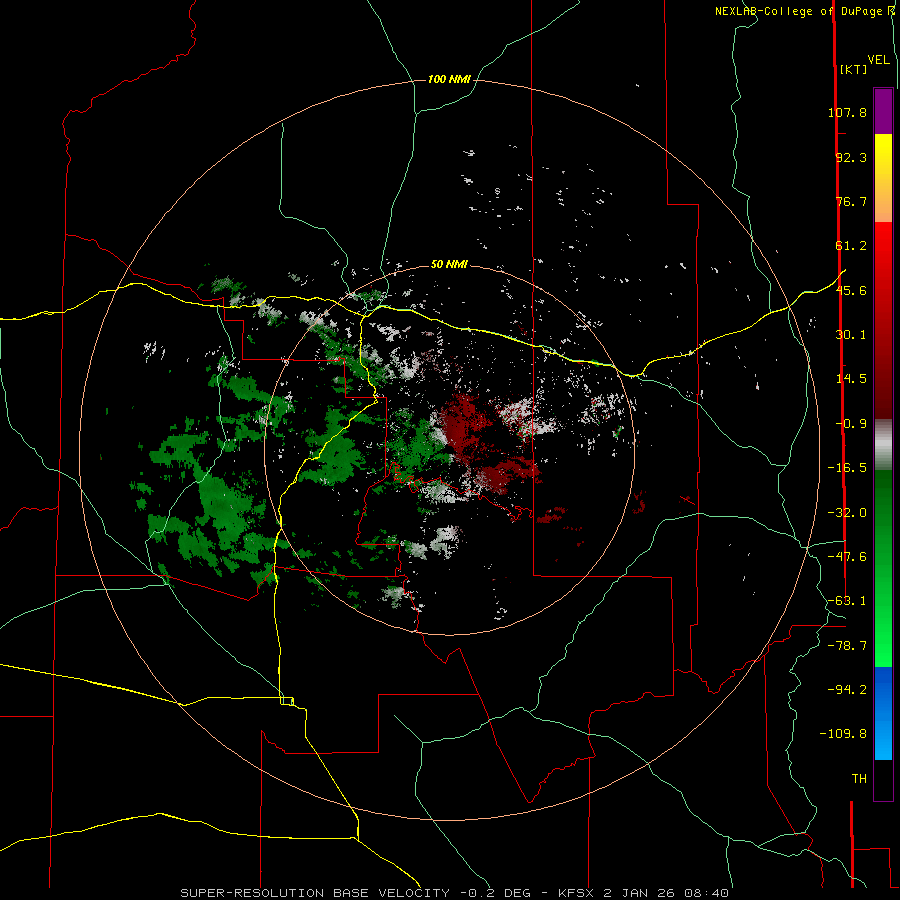Click the 76.7 velocity scale label

851,201
